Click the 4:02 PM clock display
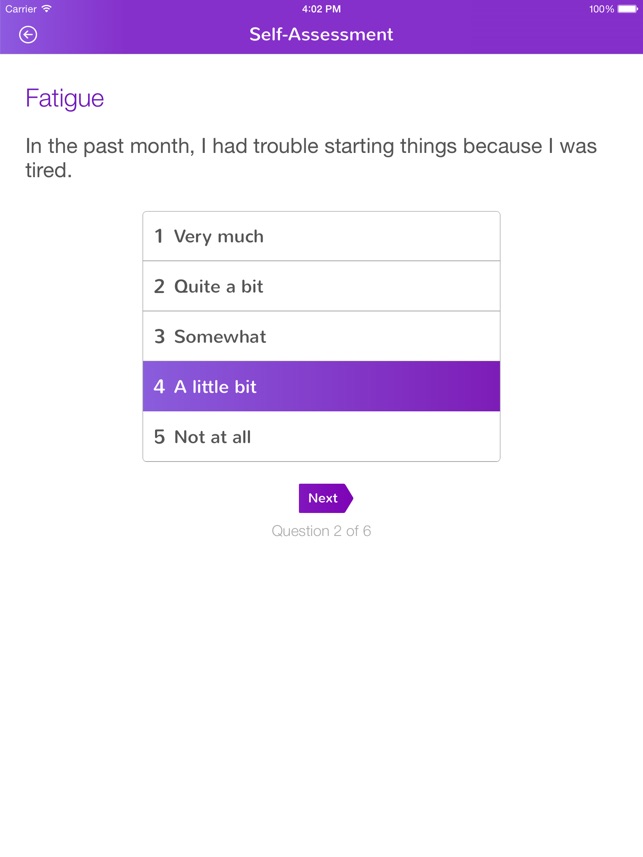Viewport: 643px width, 857px height. [x=321, y=8]
